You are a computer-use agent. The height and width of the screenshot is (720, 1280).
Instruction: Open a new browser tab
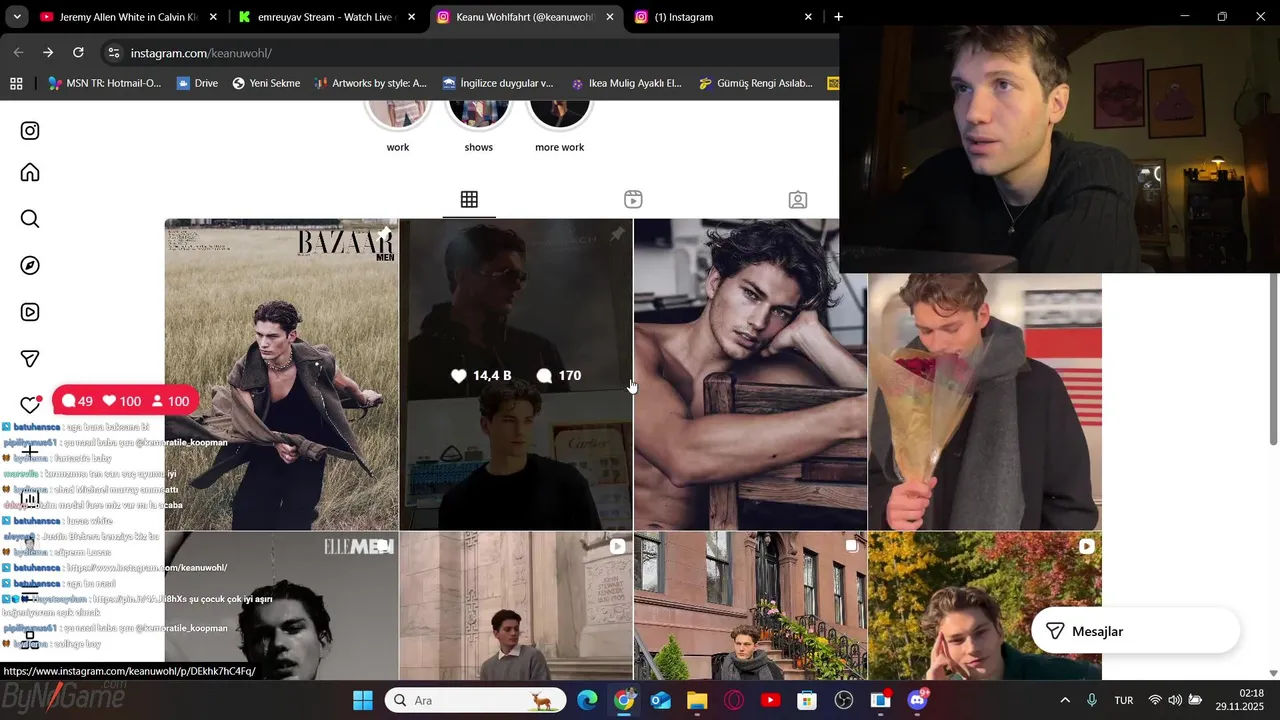[x=838, y=17]
